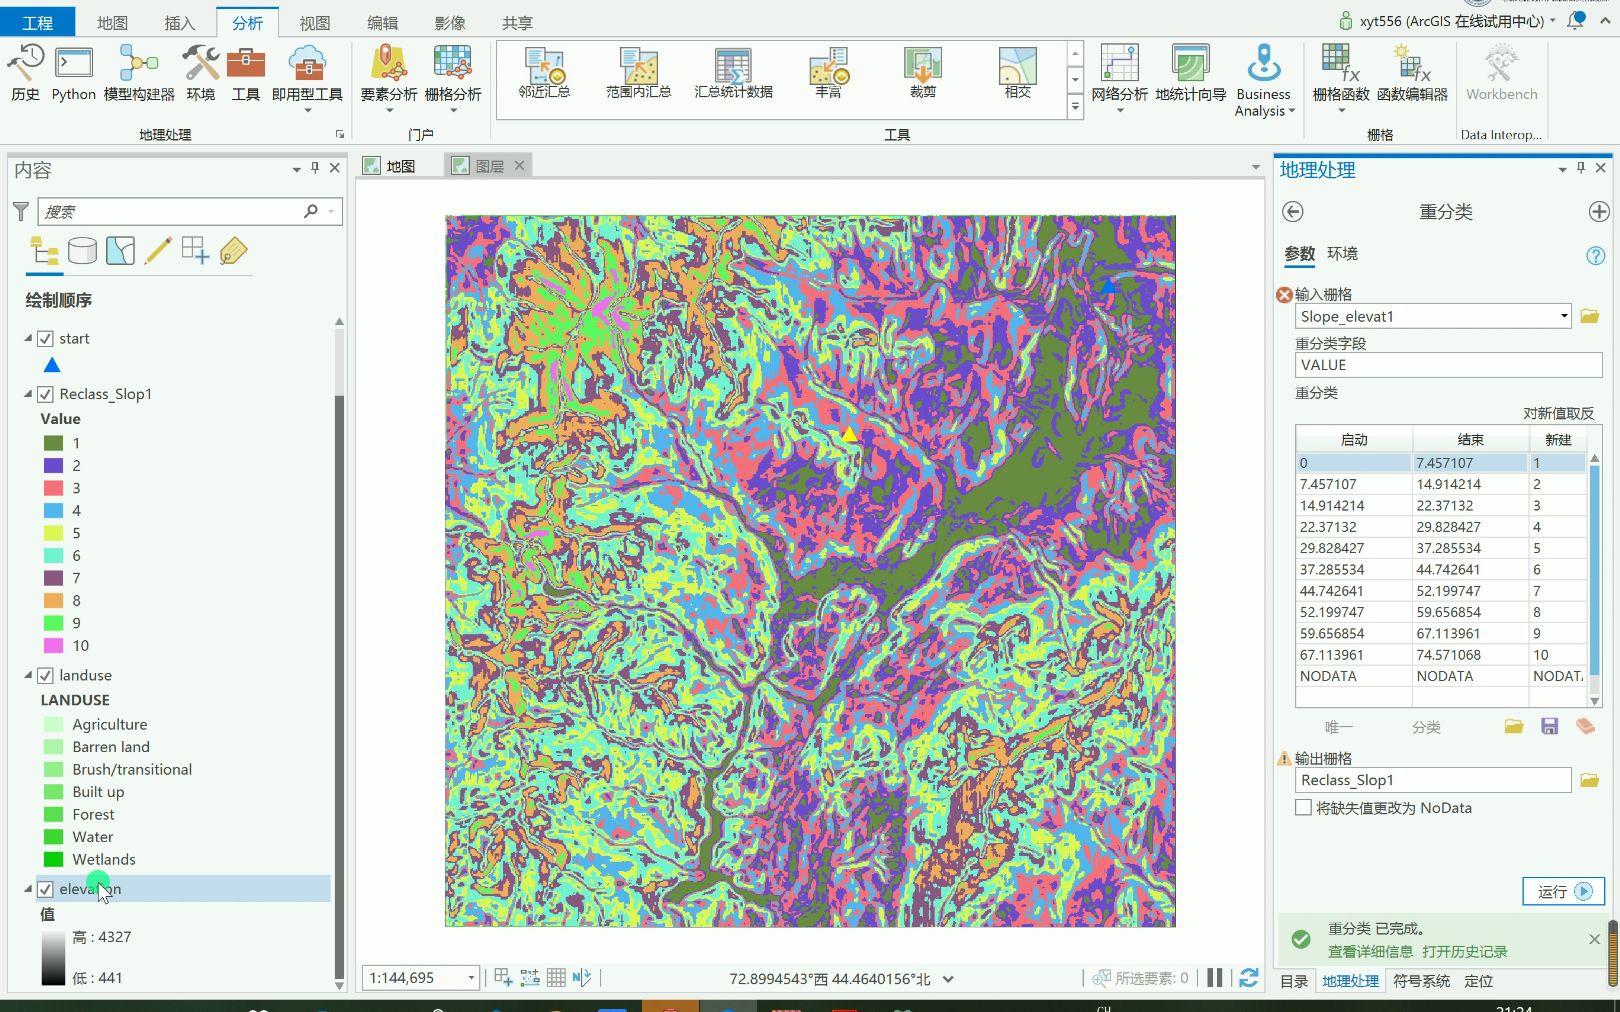Select the 相交 (Intersect) tool
Image resolution: width=1620 pixels, height=1012 pixels.
pos(1016,75)
